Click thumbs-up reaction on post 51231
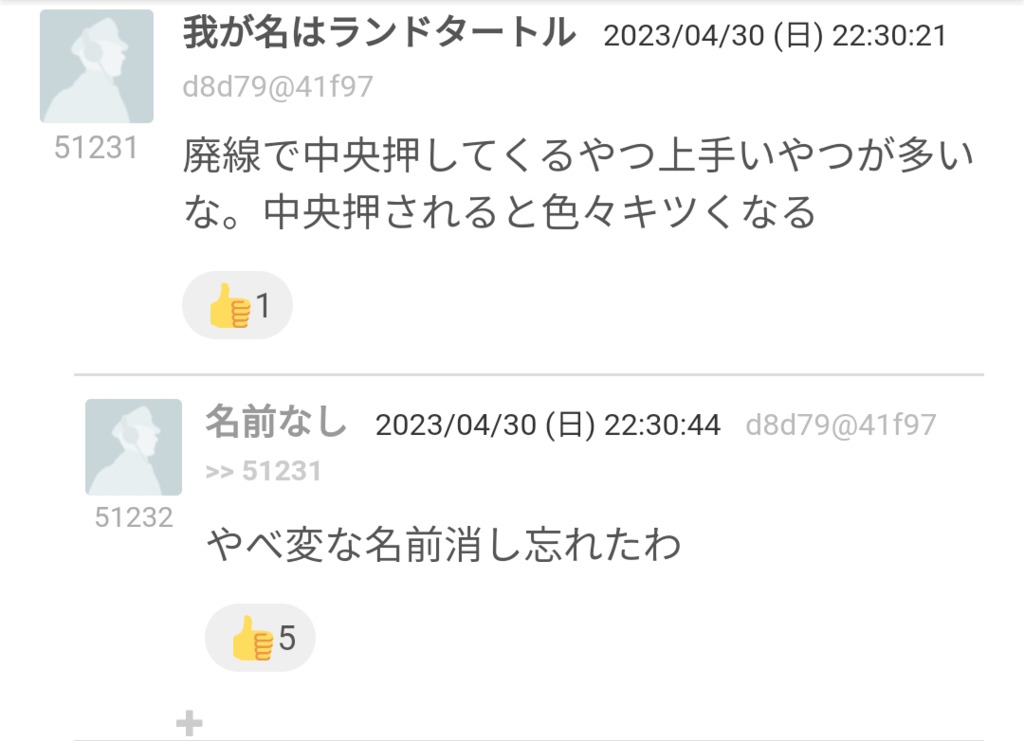Image resolution: width=1024 pixels, height=741 pixels. (x=237, y=305)
